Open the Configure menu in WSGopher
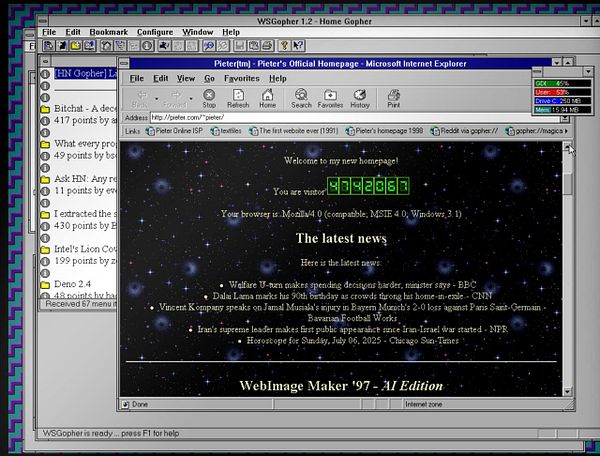The image size is (600, 456). point(155,32)
